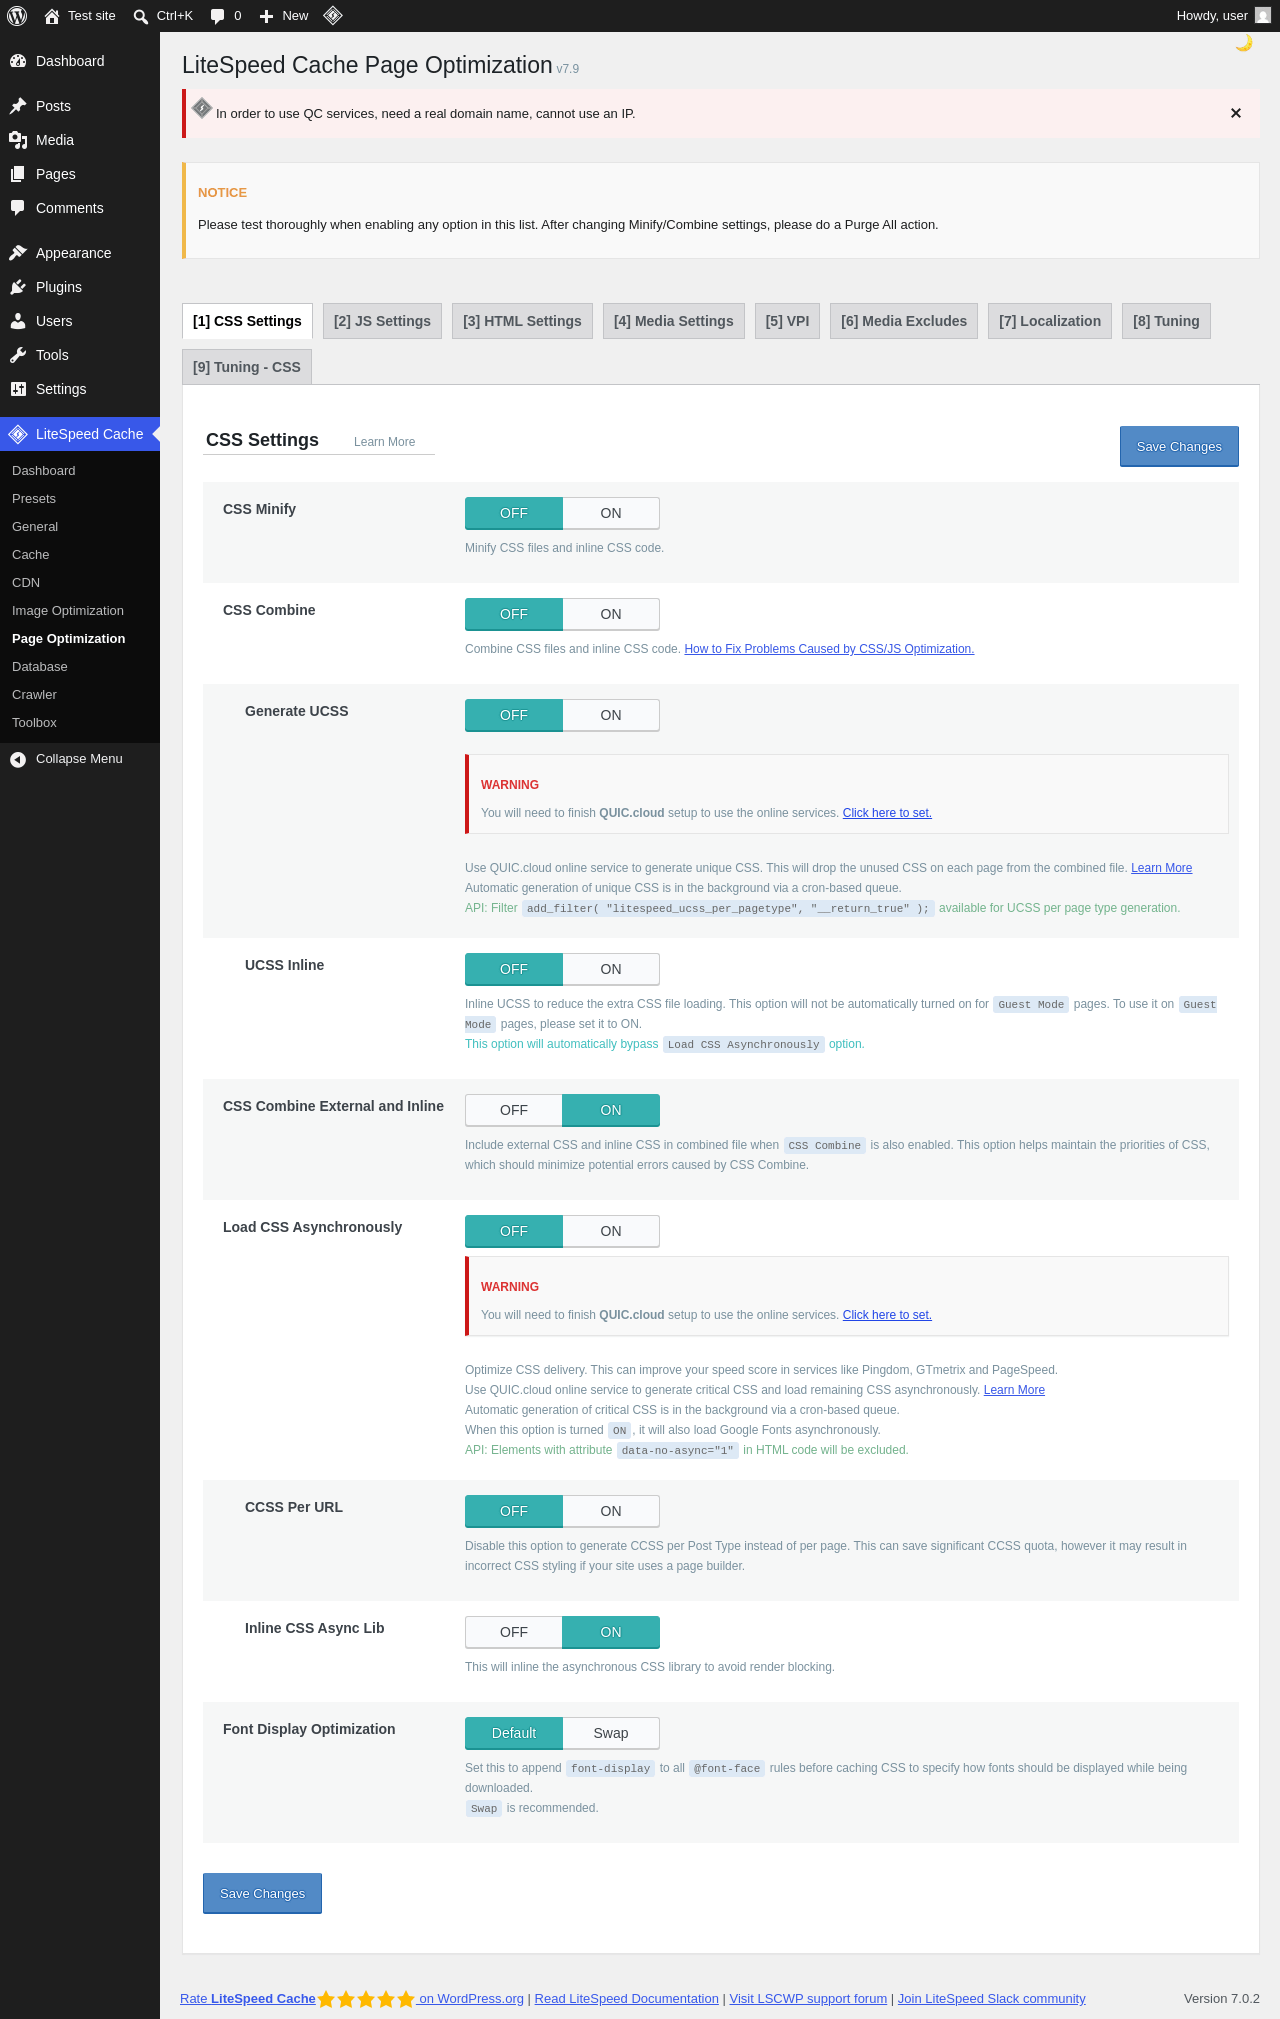Open CDN submenu item

[x=80, y=583]
